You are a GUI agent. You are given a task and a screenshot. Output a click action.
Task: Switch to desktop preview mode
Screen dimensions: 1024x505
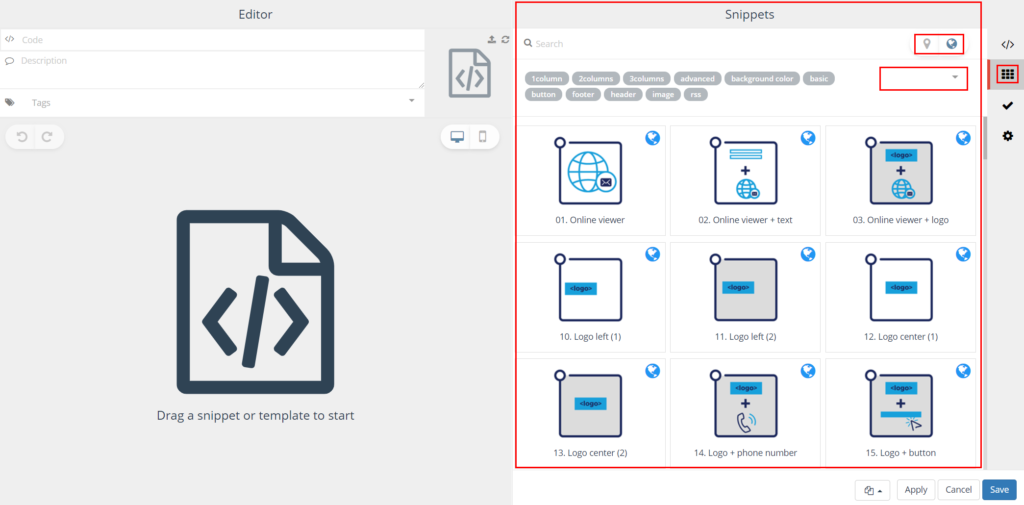coord(457,137)
